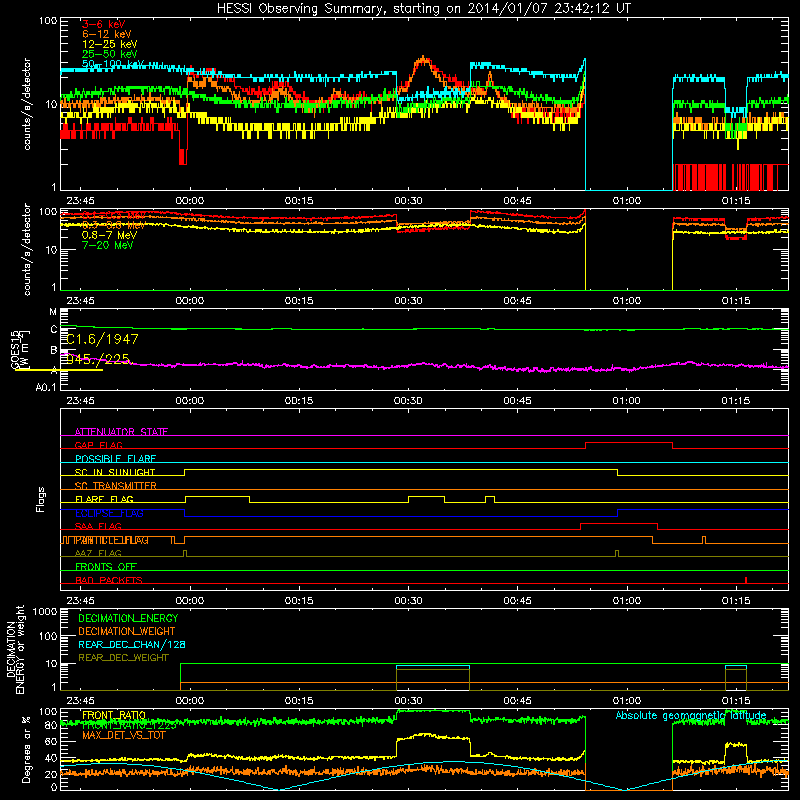
Task: Click the HESSI Observing Summary title text
Action: (x=424, y=9)
